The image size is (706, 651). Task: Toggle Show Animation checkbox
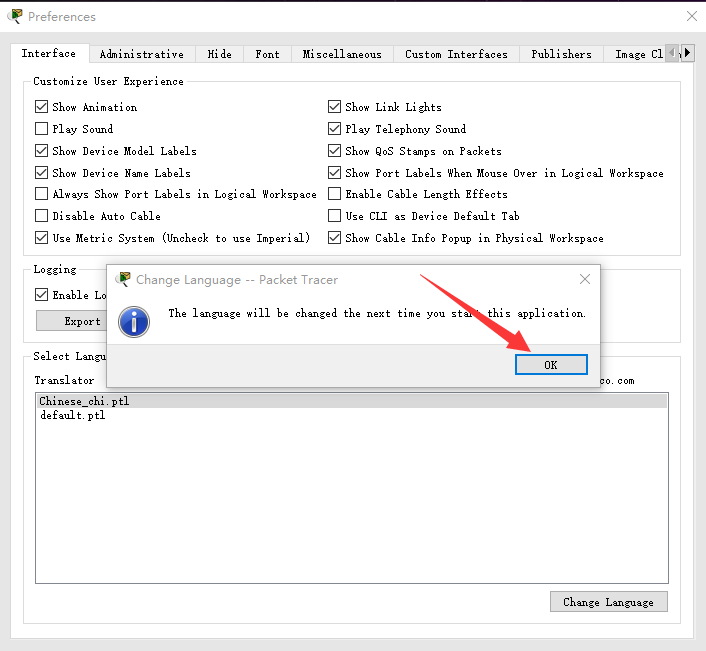41,107
